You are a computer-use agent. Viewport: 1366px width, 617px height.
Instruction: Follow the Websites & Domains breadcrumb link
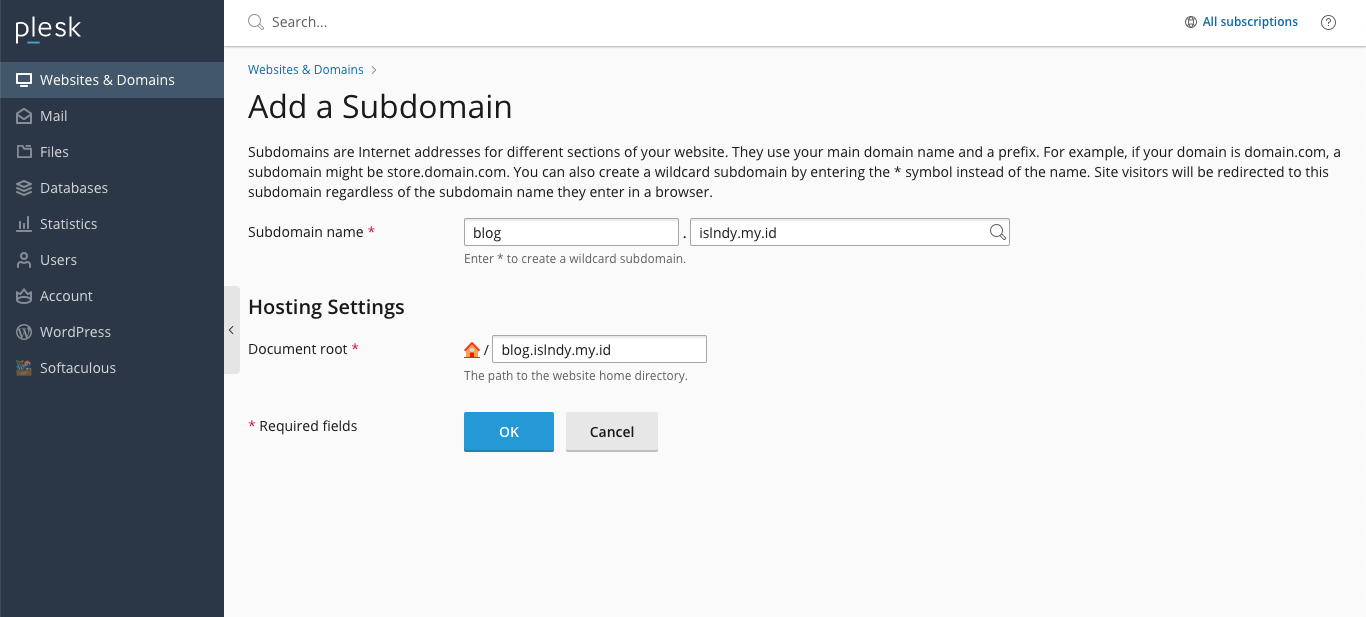pyautogui.click(x=306, y=70)
